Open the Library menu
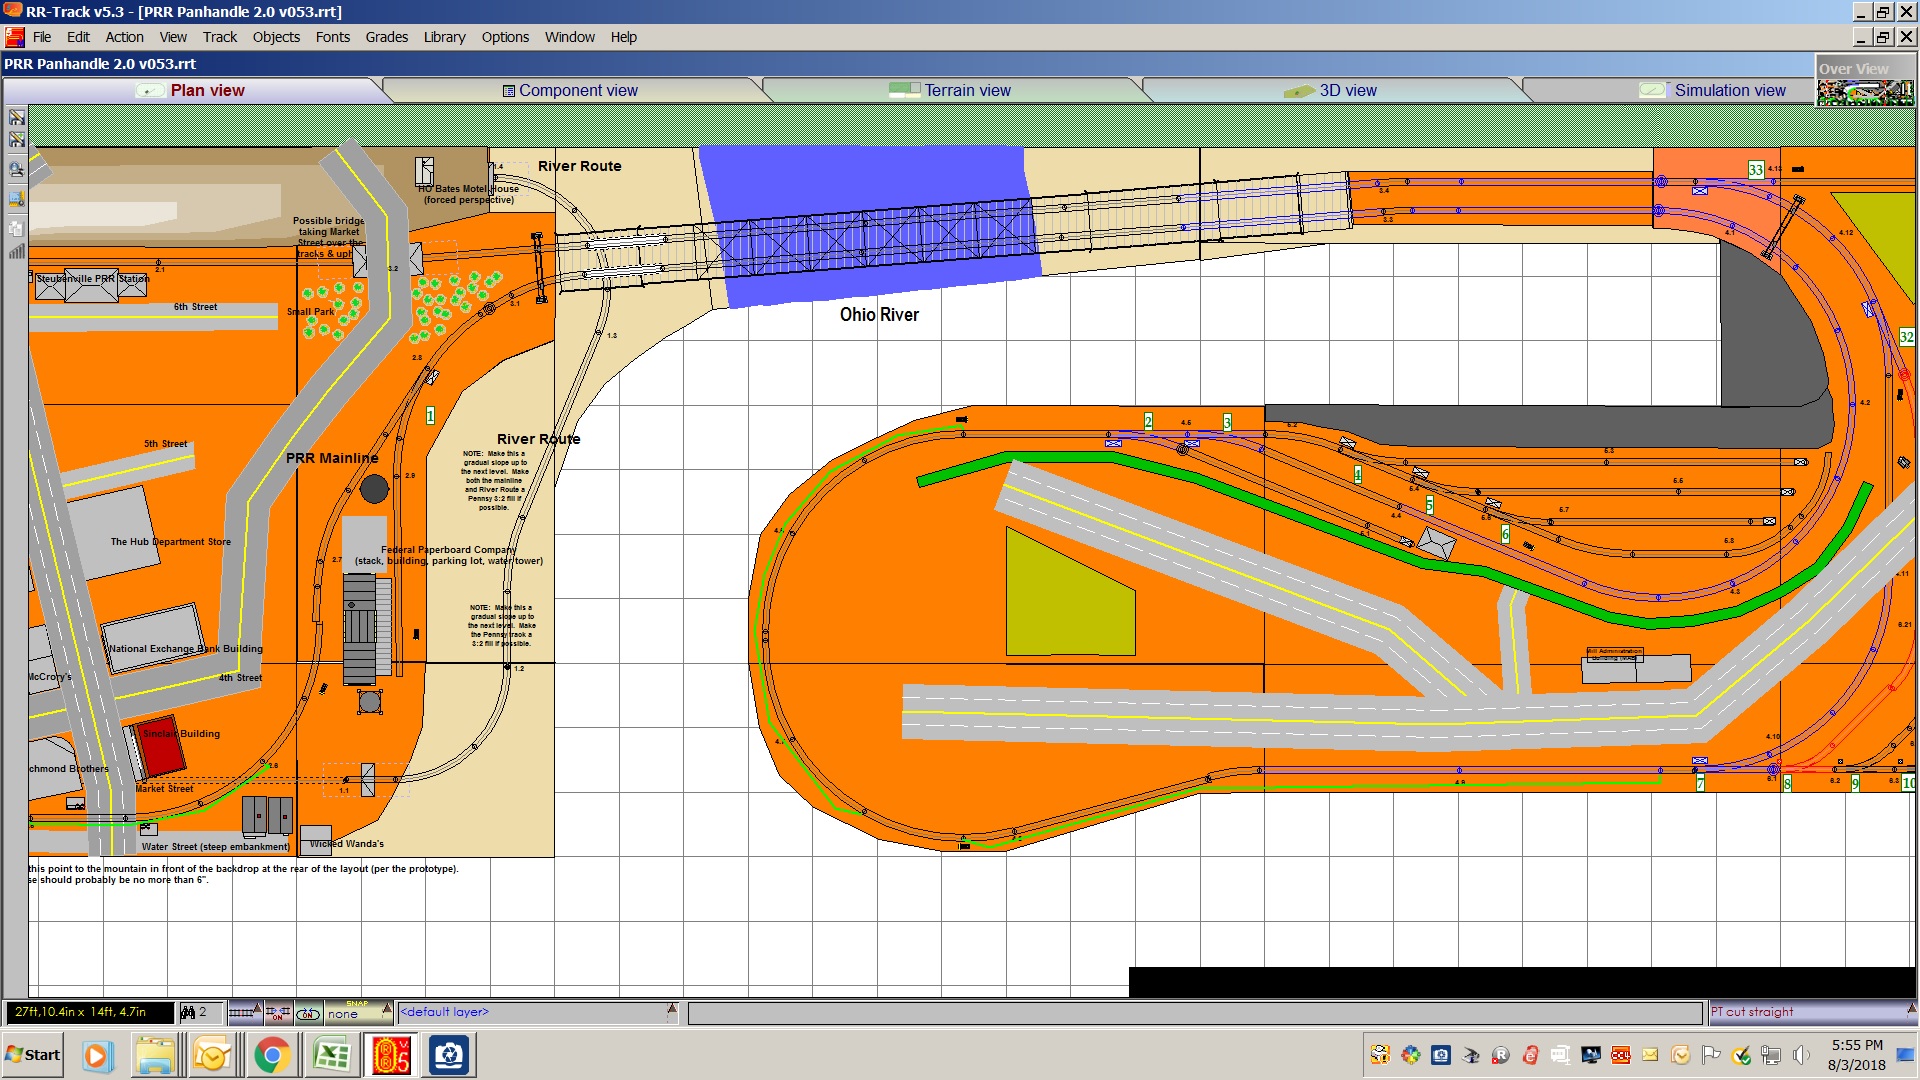This screenshot has width=1920, height=1080. 444,37
